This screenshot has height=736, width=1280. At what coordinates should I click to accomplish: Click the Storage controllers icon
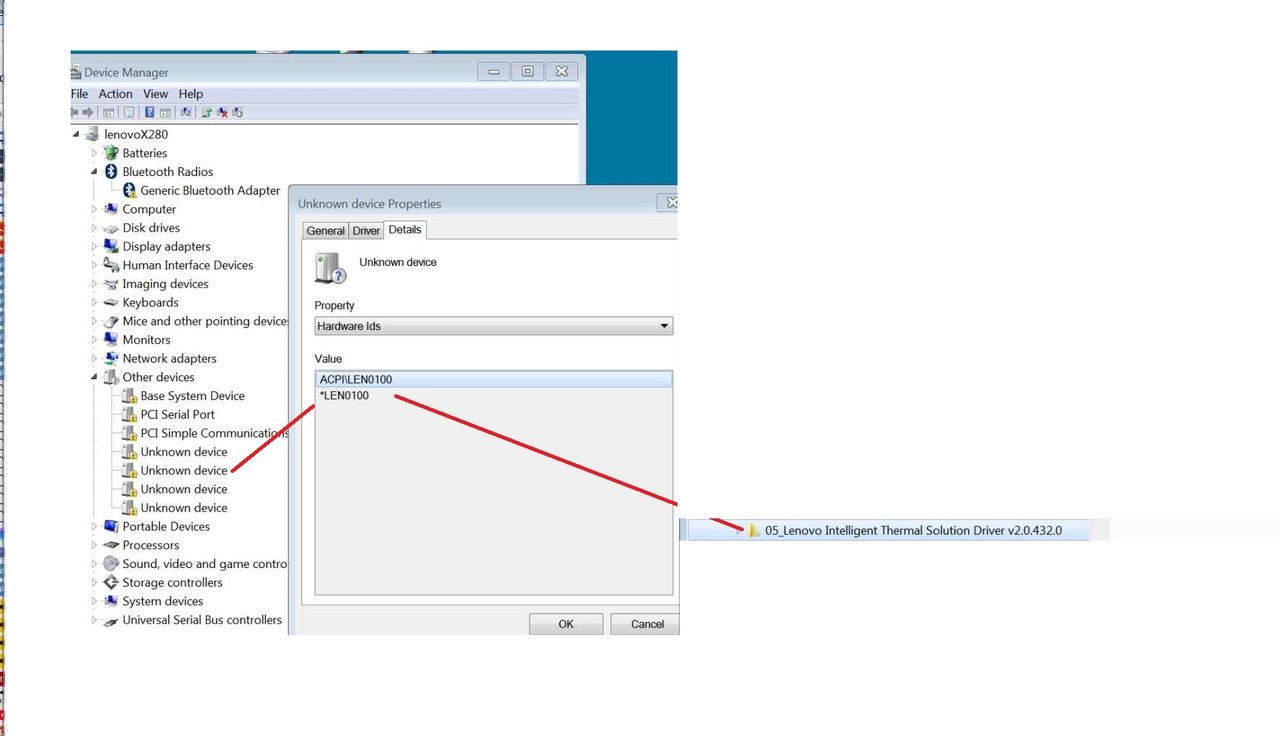click(111, 582)
